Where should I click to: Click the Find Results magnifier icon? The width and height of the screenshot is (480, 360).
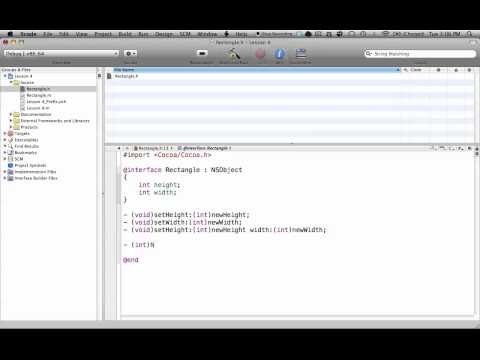tap(11, 146)
